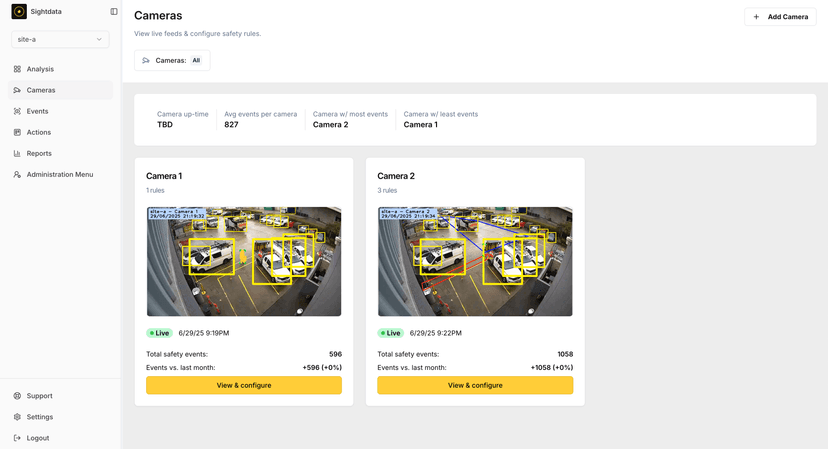Click the Cameras sidebar icon
The image size is (828, 449).
(x=17, y=90)
